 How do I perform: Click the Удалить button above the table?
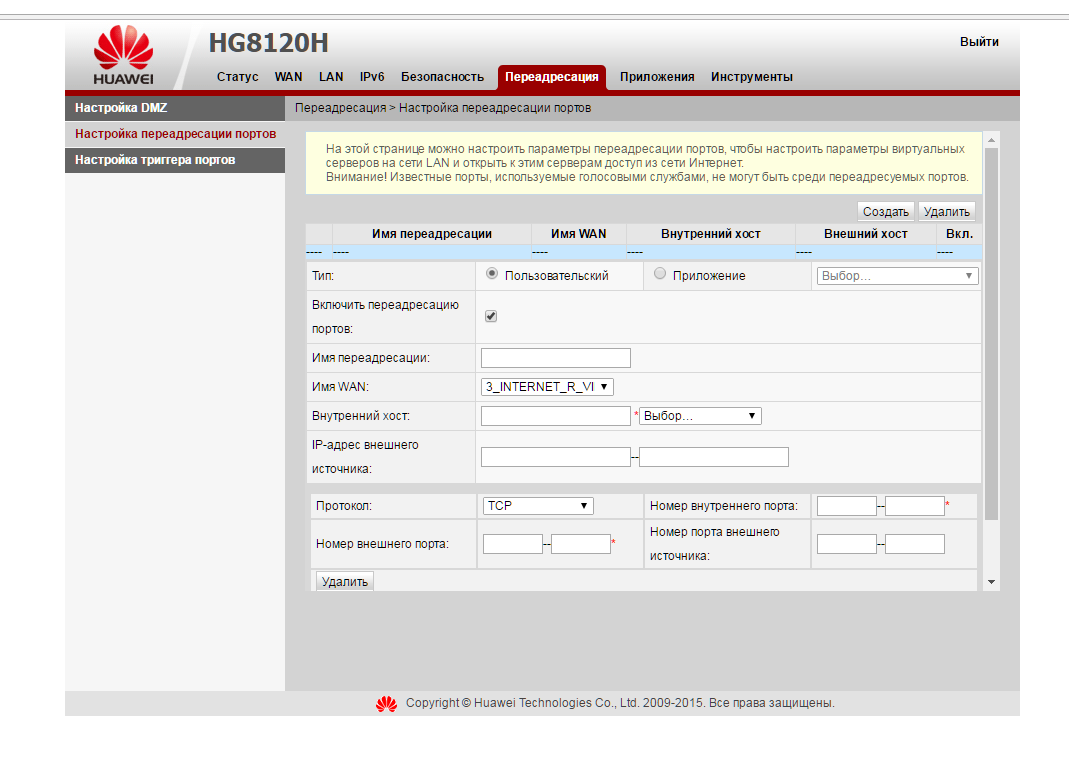click(x=946, y=212)
